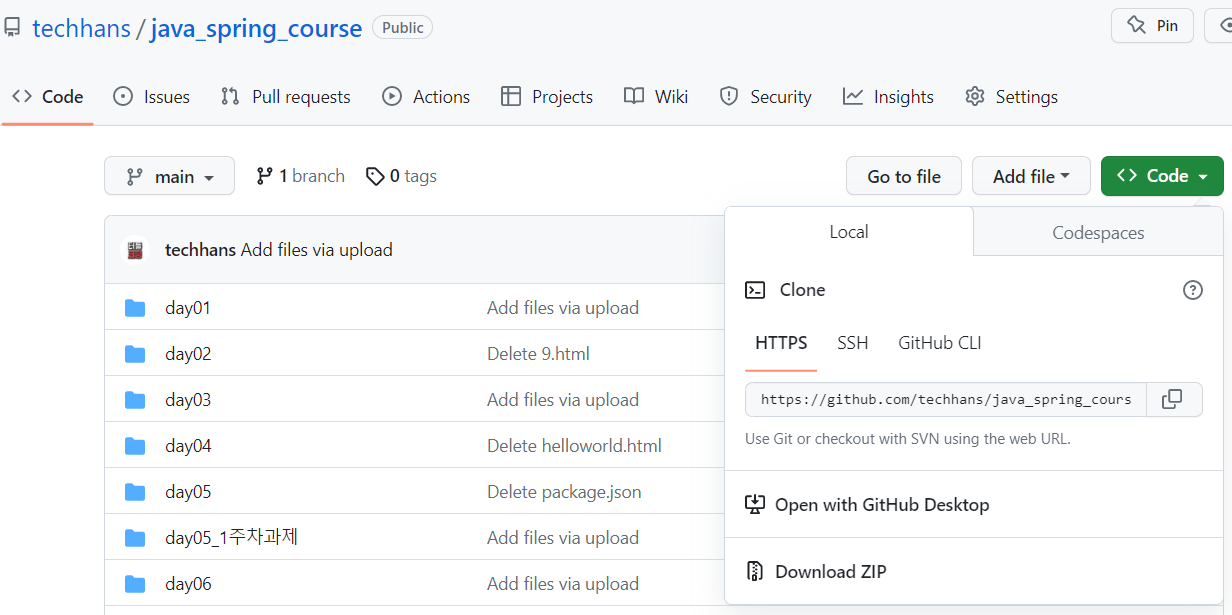
Task: Click the terminal icon beside Clone
Action: tap(755, 290)
